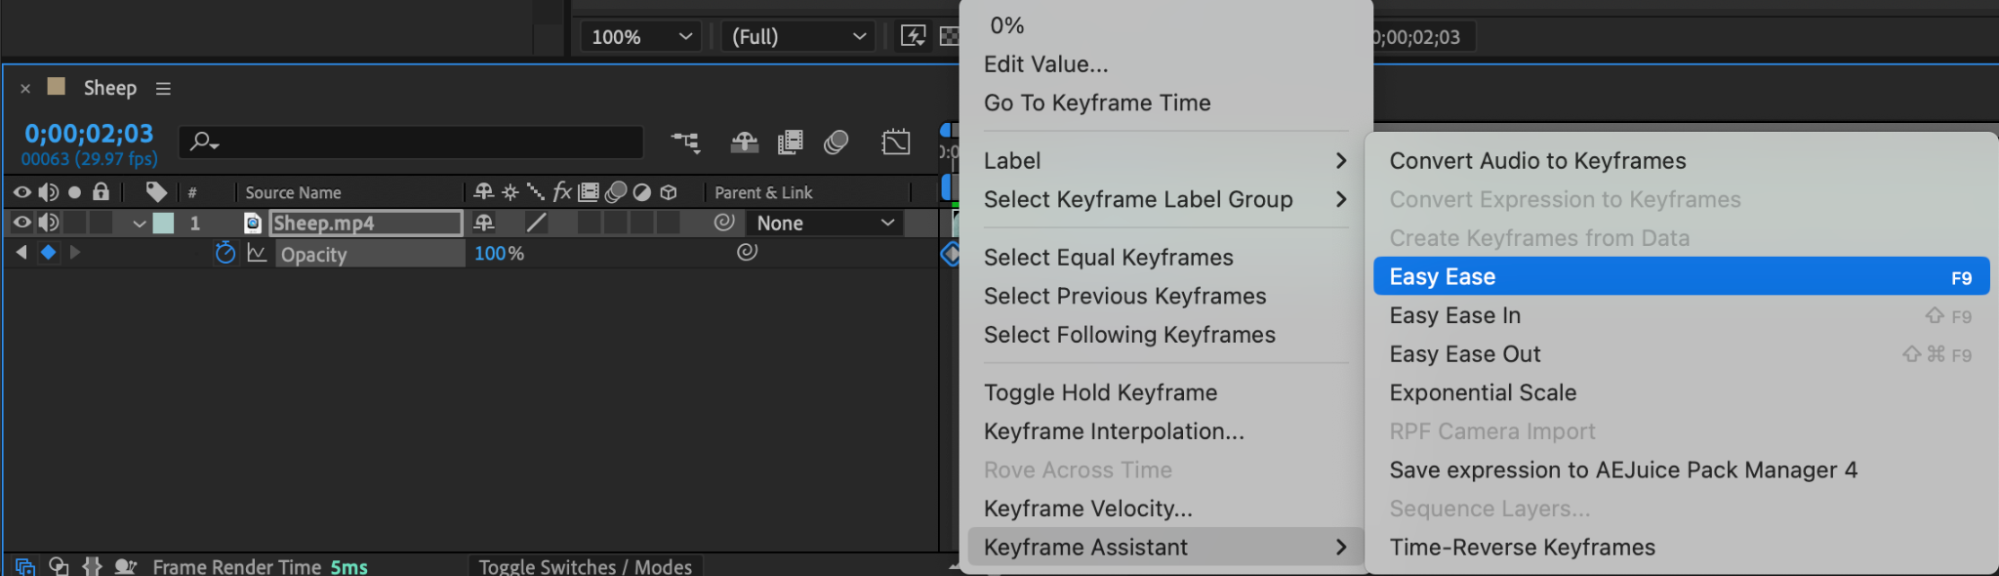Open the 100% magnification dropdown
1999x576 pixels.
[641, 37]
